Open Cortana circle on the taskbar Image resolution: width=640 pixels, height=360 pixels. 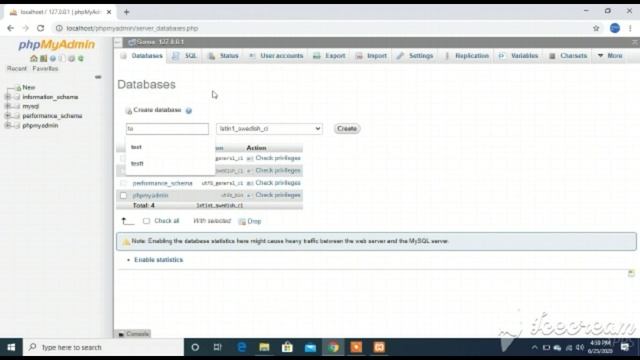pos(195,347)
